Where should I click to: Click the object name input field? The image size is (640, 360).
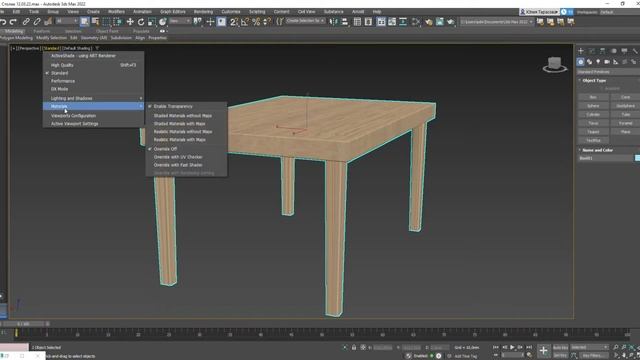pyautogui.click(x=606, y=158)
